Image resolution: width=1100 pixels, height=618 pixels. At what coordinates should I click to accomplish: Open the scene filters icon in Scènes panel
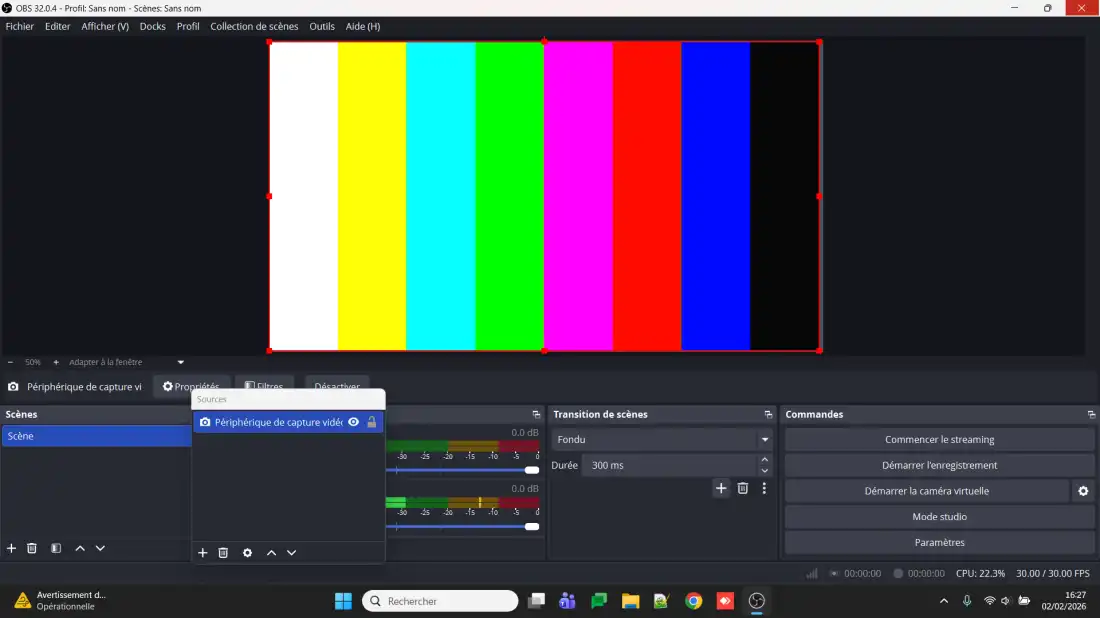[x=56, y=548]
